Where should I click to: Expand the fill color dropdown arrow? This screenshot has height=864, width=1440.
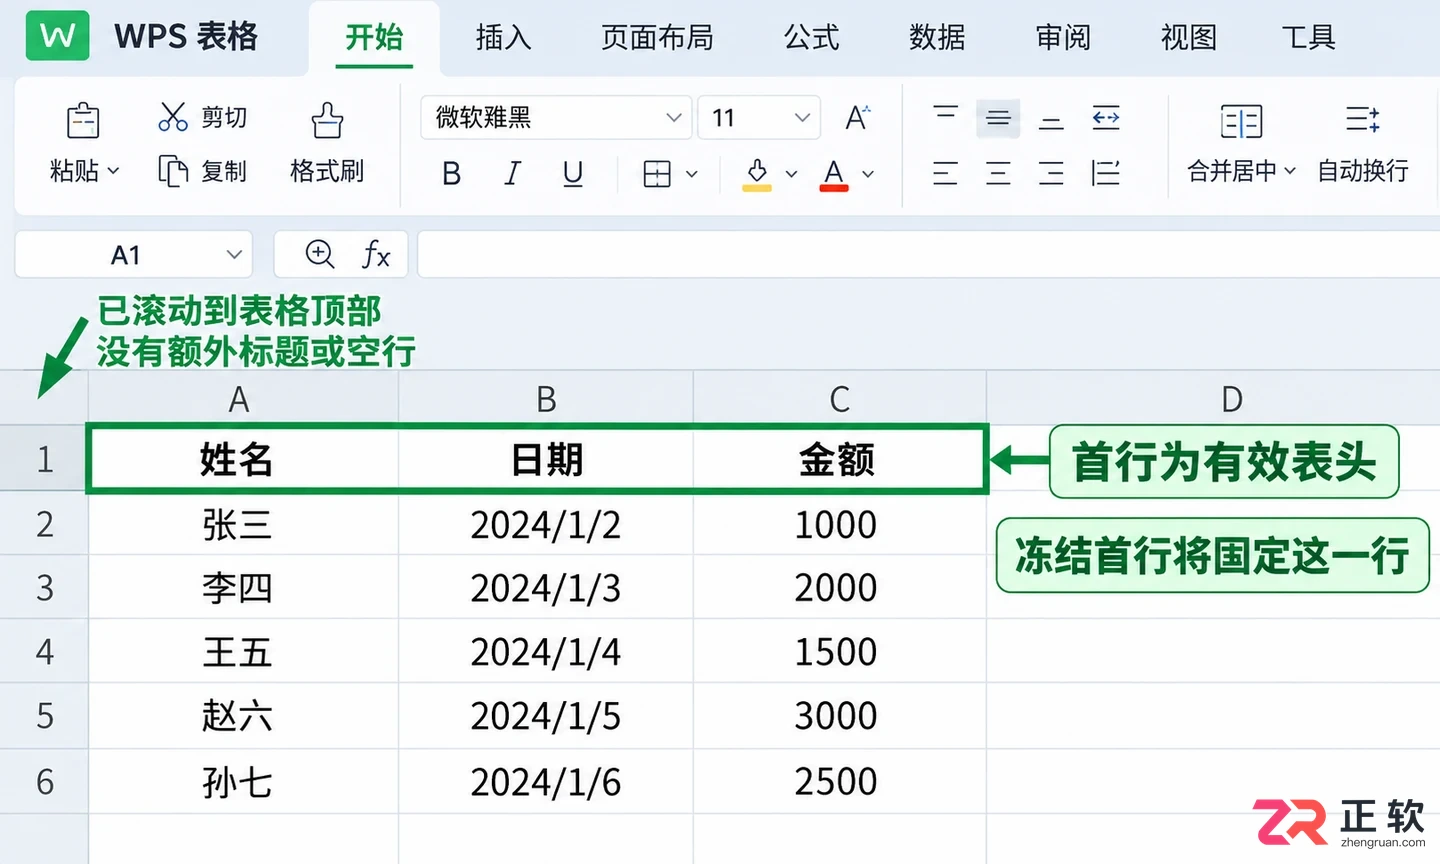click(x=791, y=174)
